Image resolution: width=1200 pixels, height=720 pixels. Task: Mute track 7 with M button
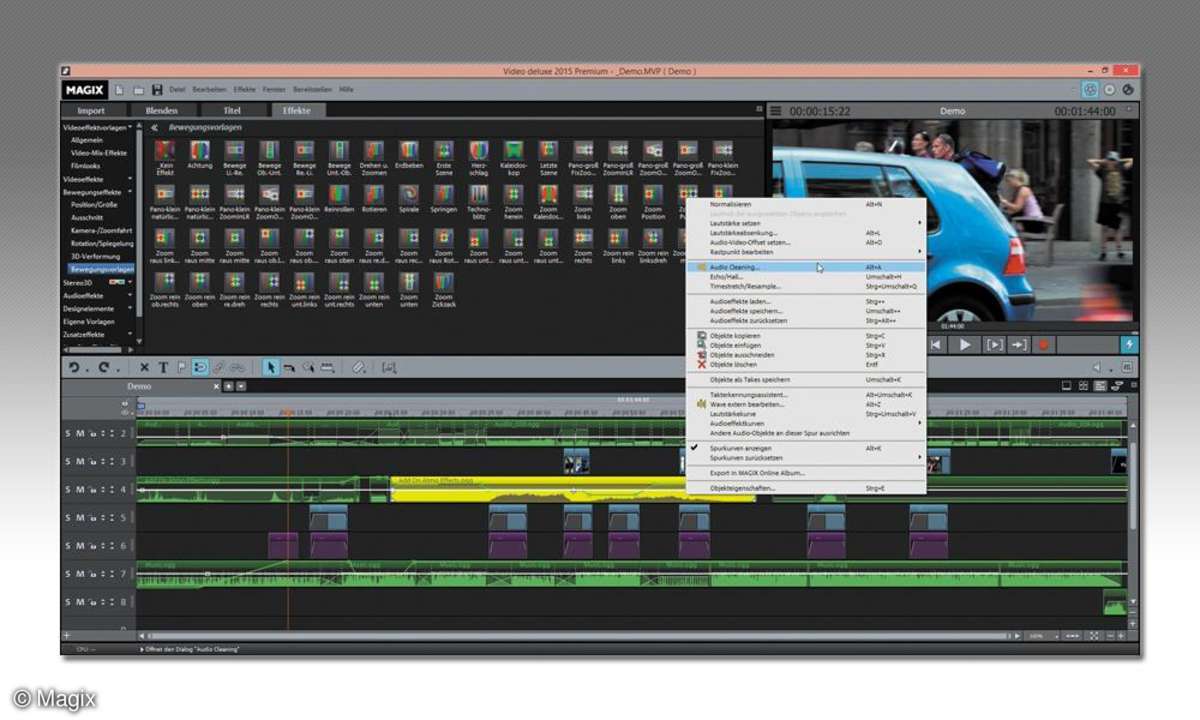(80, 574)
